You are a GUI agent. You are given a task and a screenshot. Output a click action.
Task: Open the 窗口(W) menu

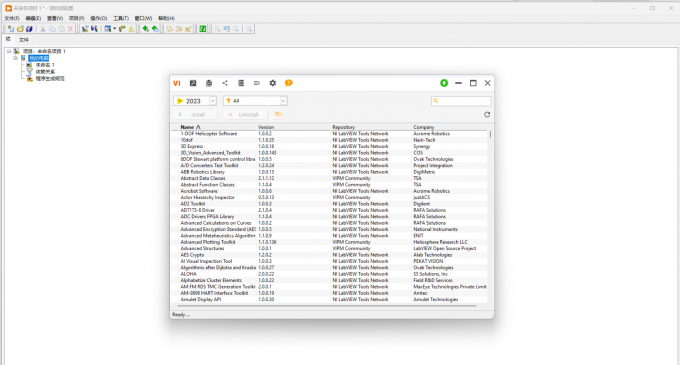143,18
